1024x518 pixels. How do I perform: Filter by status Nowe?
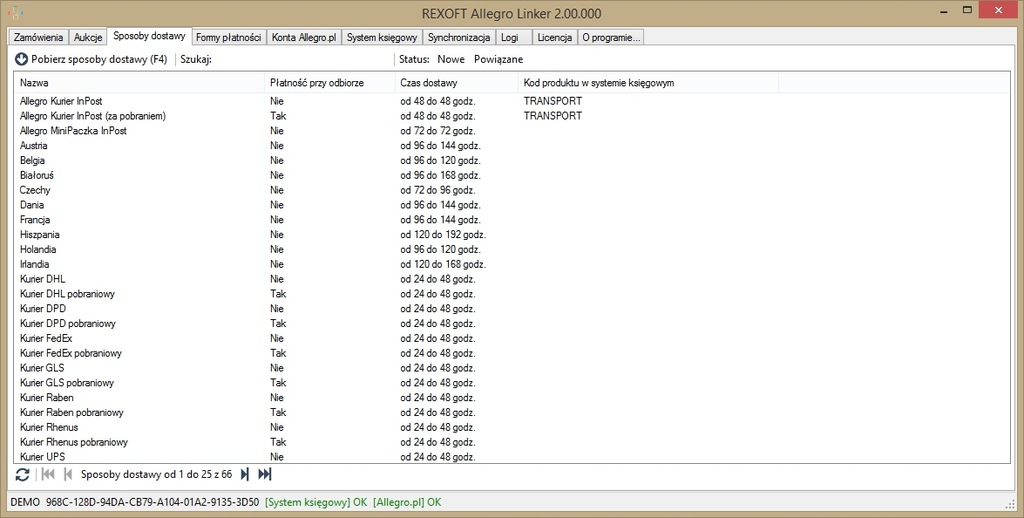[451, 59]
